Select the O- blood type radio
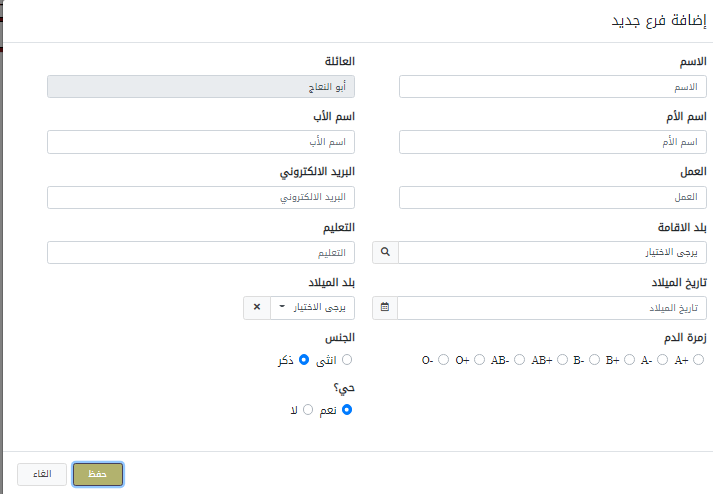Screen dimensions: 713x494 443,359
